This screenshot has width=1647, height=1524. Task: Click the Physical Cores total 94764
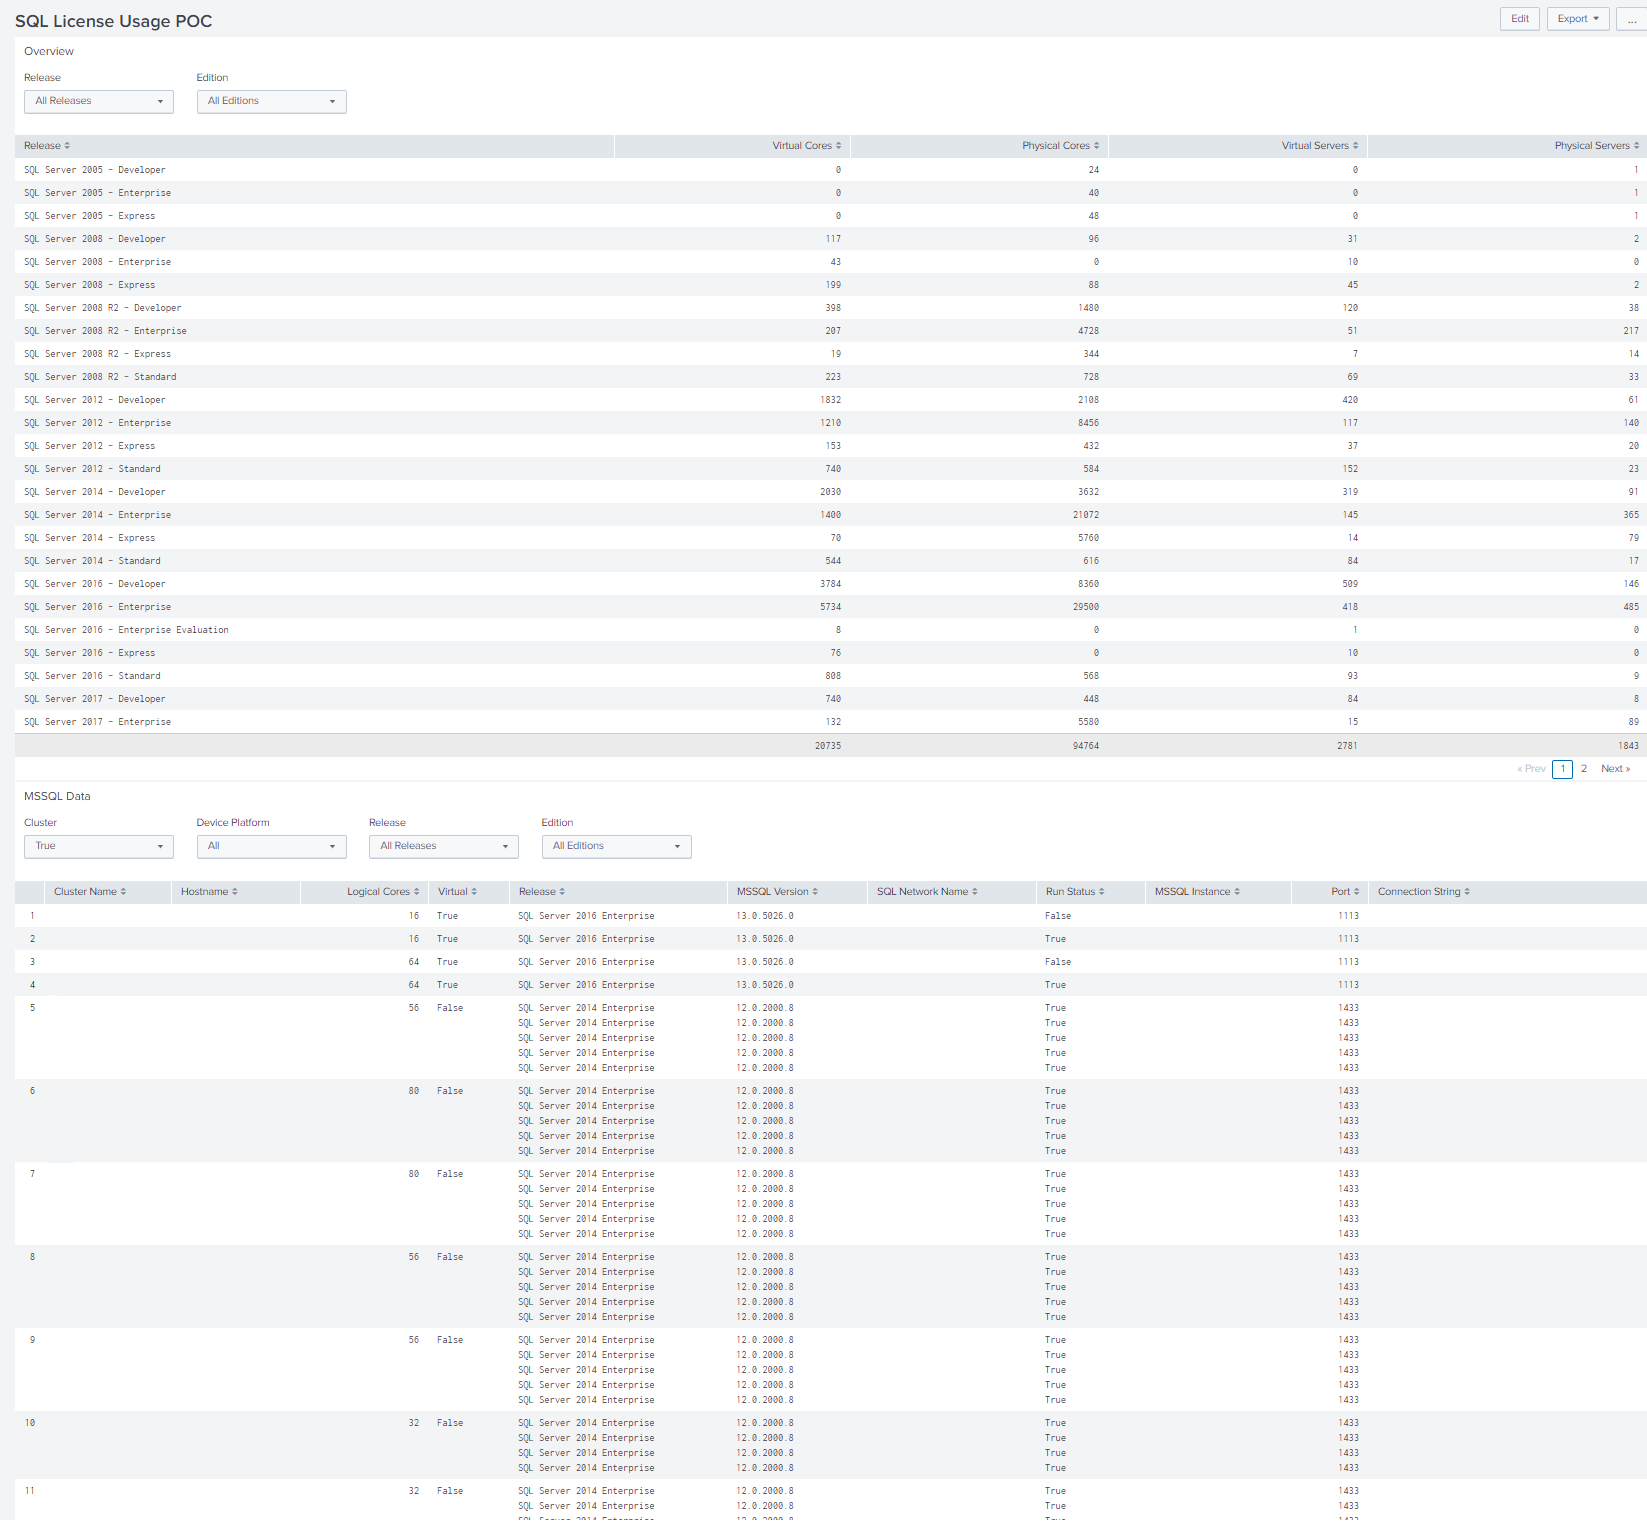(1085, 746)
